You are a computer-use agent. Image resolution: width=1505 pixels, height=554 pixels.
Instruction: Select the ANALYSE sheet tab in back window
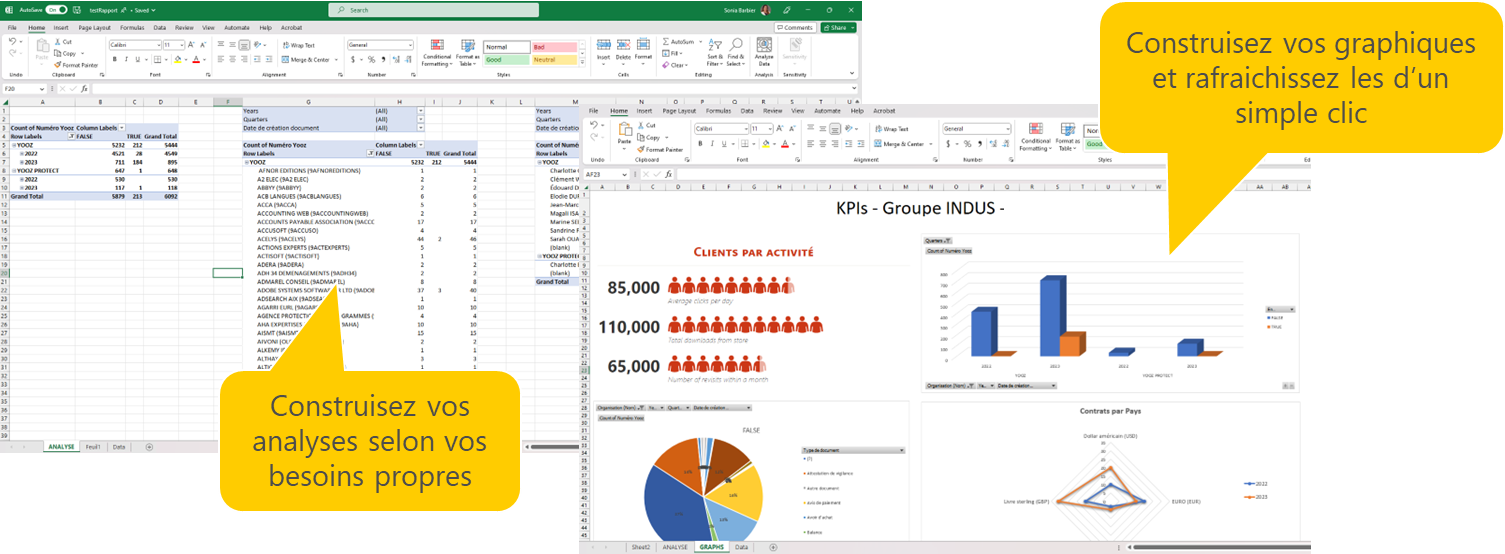60,447
